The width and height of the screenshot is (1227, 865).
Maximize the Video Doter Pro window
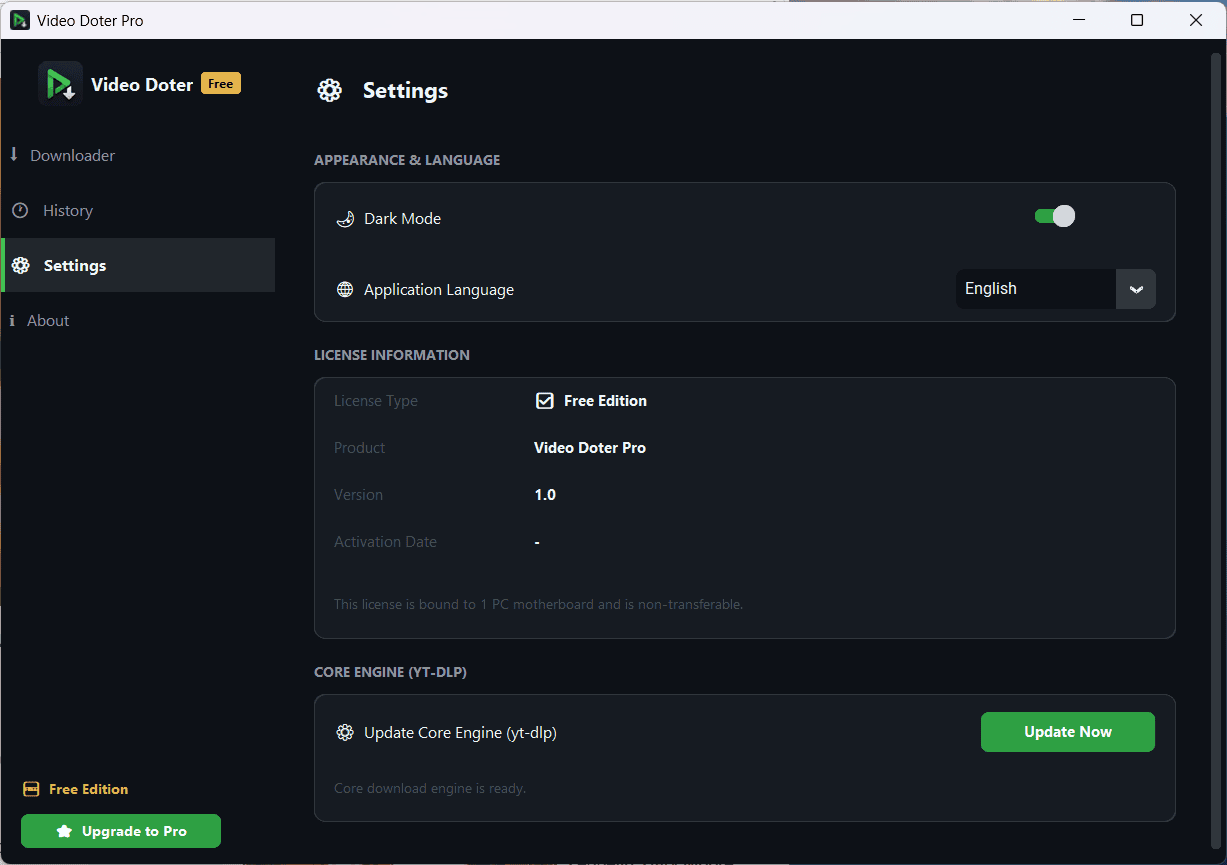(x=1137, y=20)
